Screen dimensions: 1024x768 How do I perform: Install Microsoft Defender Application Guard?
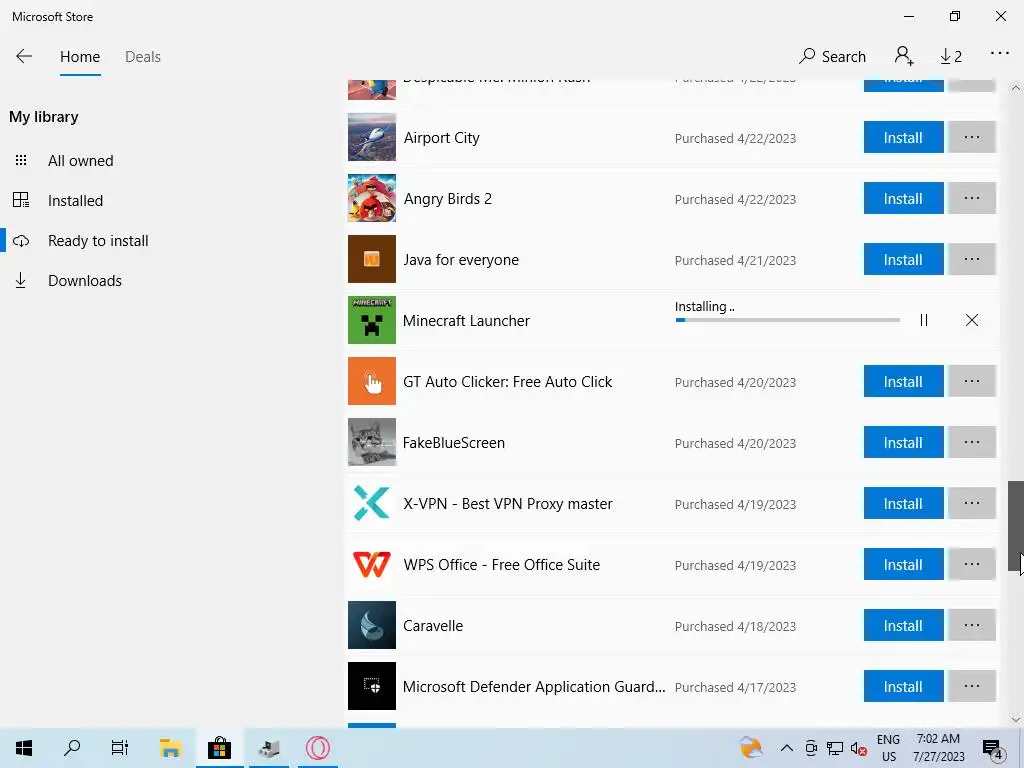[x=903, y=686]
